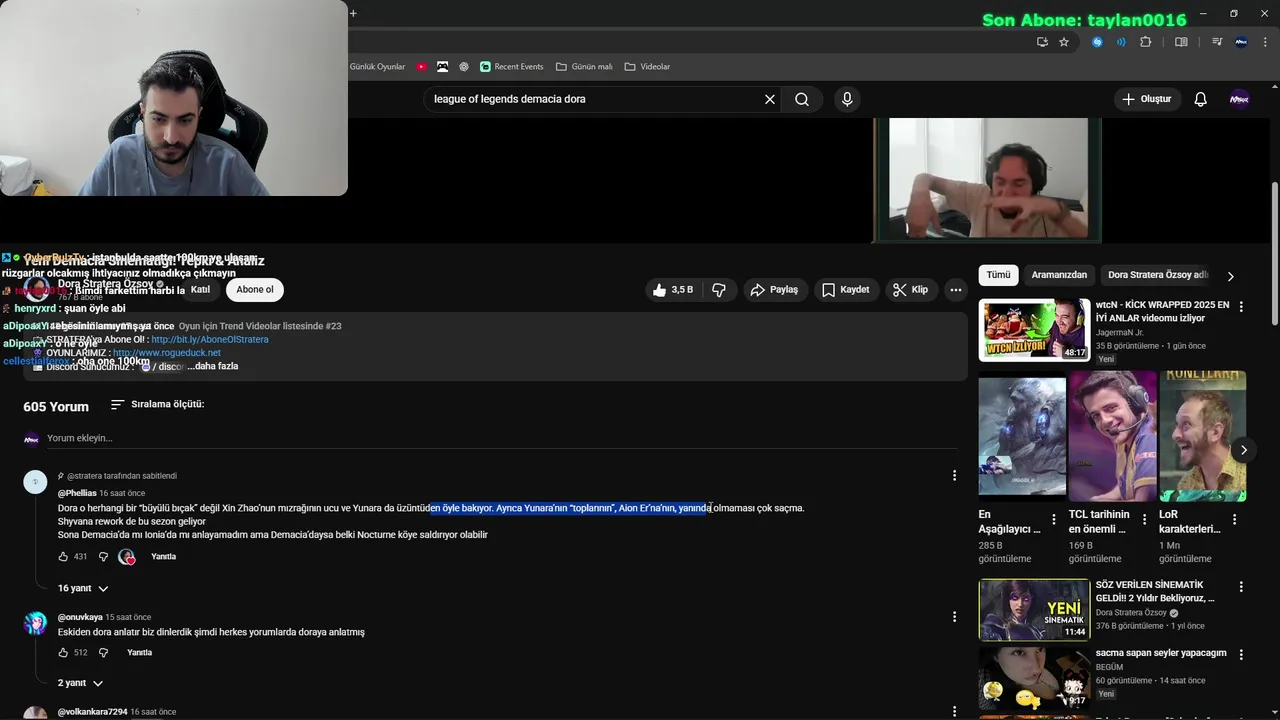The width and height of the screenshot is (1280, 720).
Task: Open options for sacma sapan seyler video
Action: [1241, 655]
